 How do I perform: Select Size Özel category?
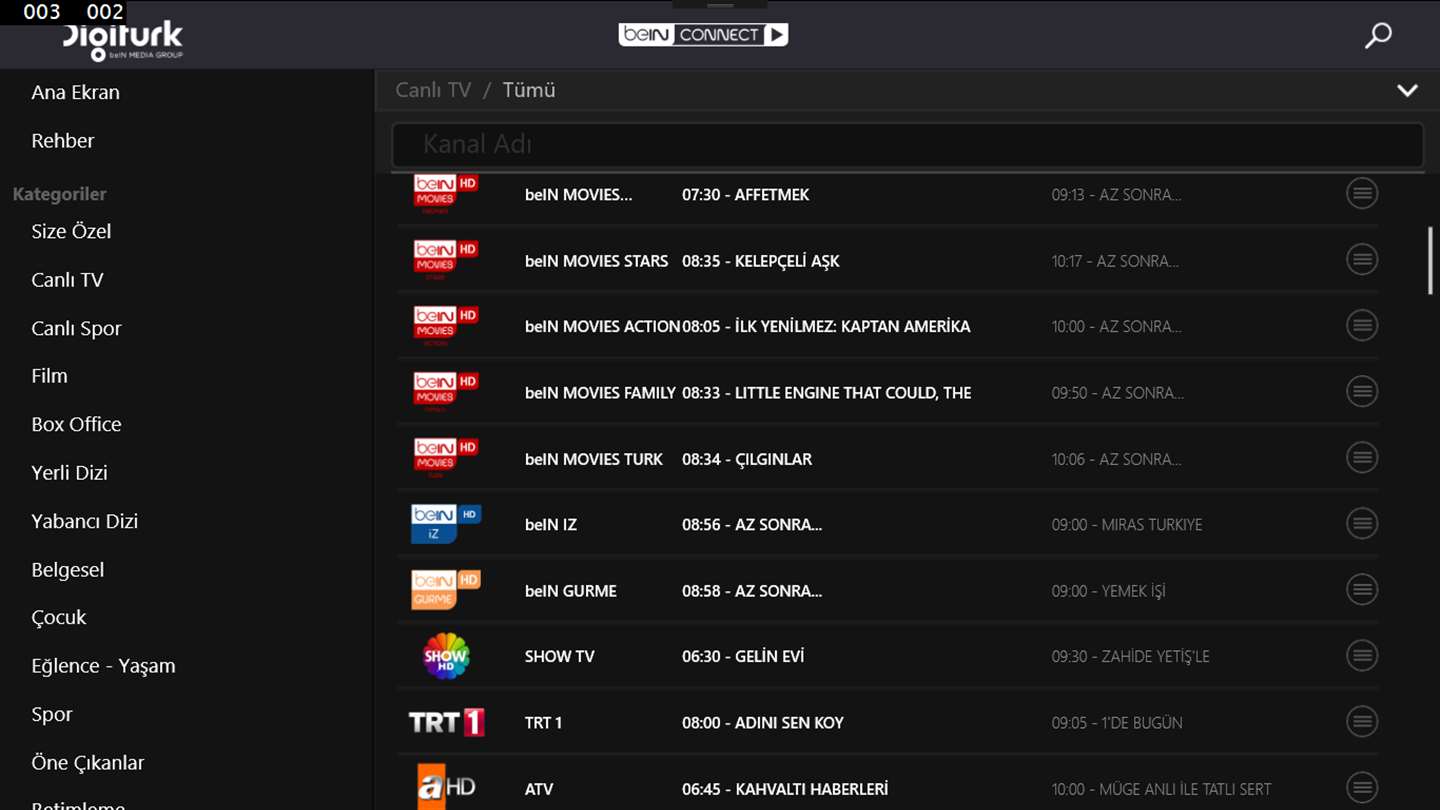pyautogui.click(x=71, y=231)
